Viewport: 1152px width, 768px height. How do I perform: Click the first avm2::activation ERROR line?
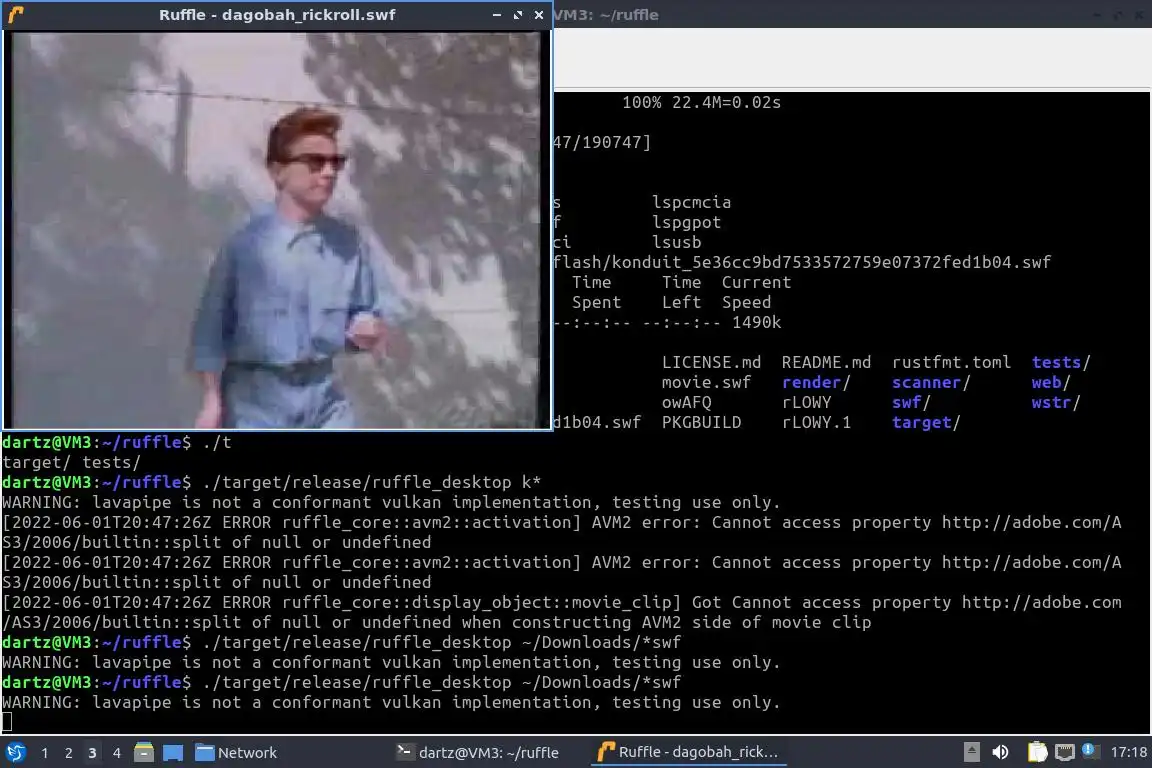562,532
